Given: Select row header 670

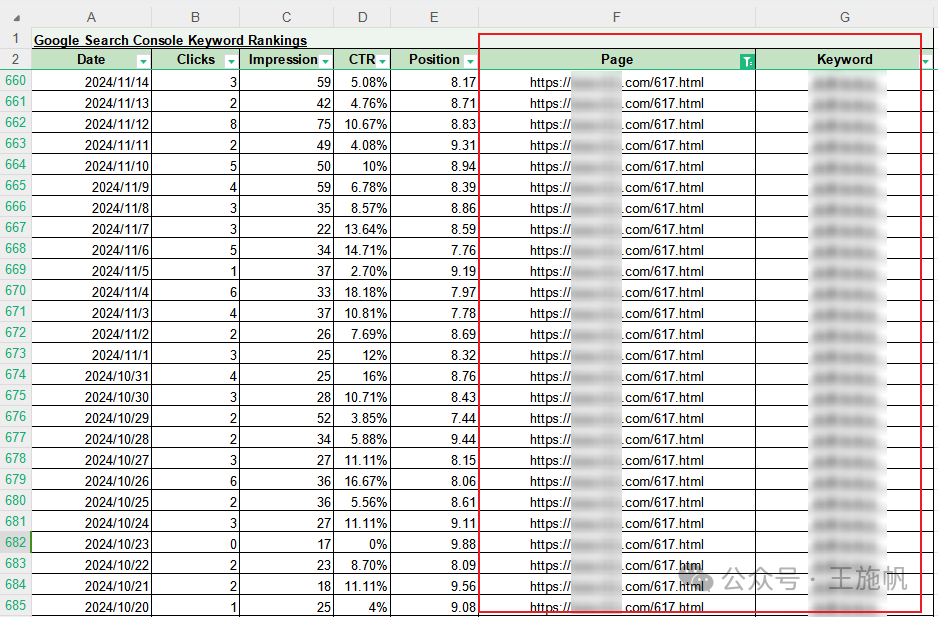Looking at the screenshot, I should pos(16,291).
